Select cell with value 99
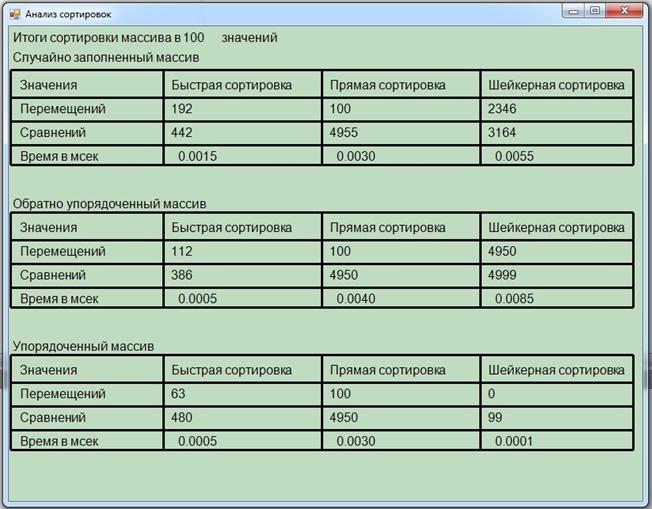 [x=557, y=418]
